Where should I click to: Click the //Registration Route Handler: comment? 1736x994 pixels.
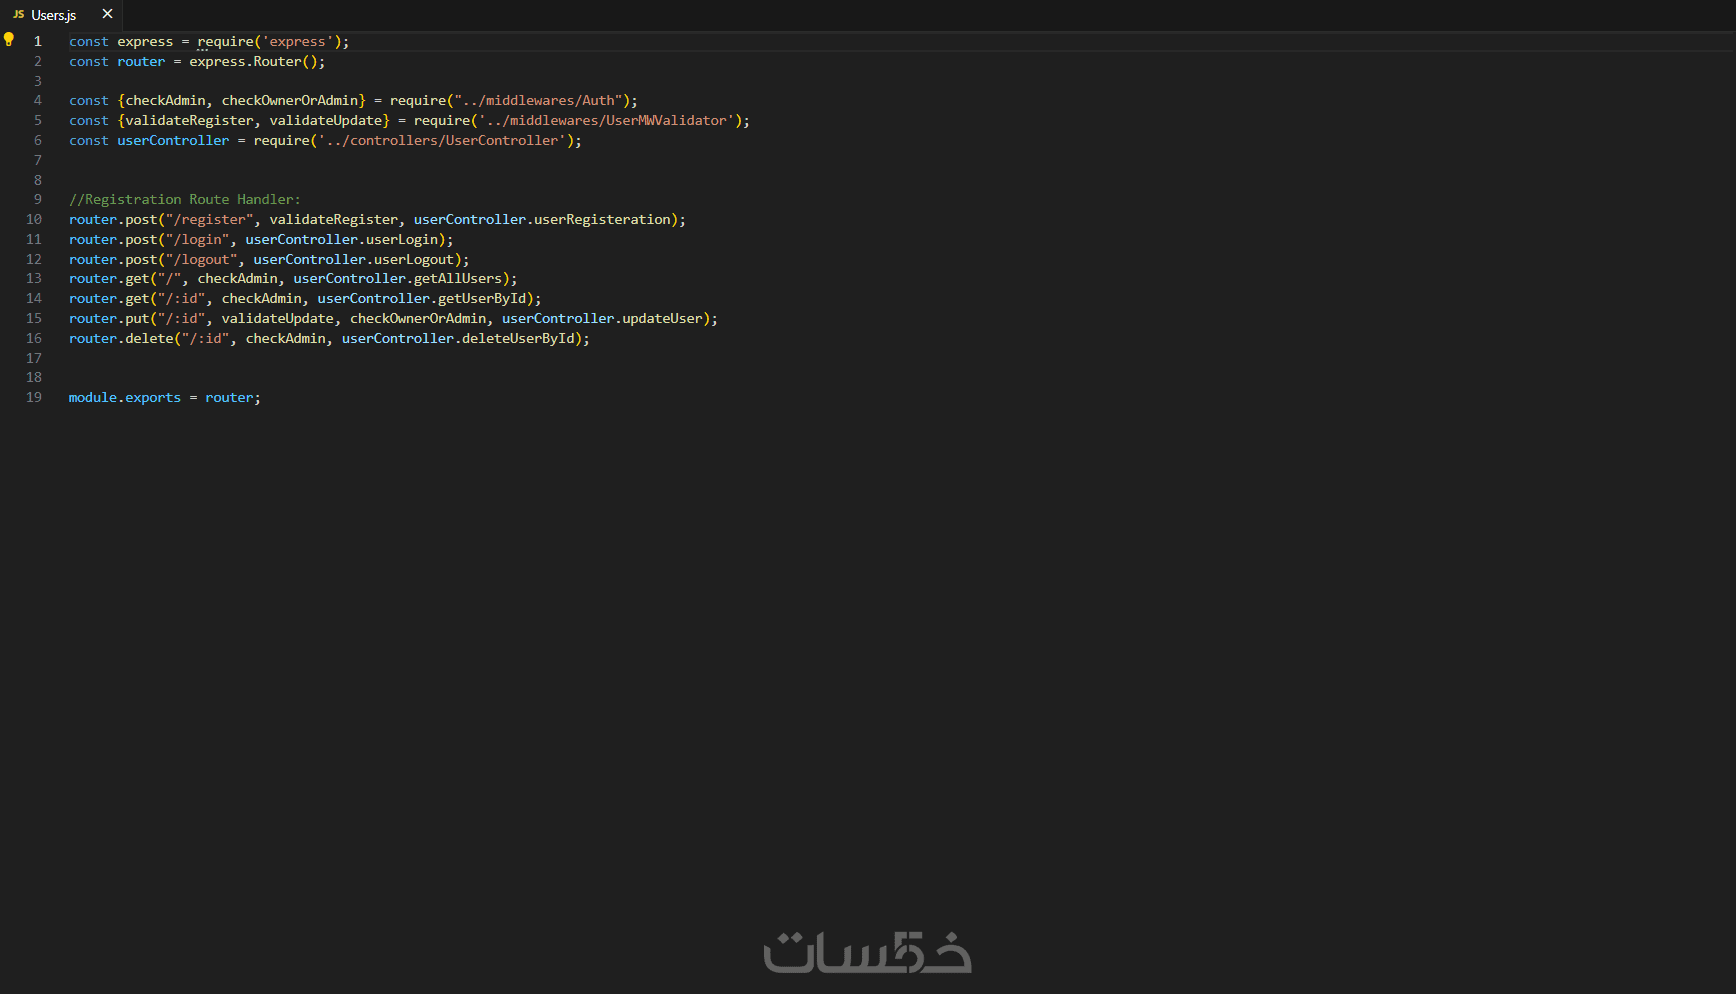coord(185,200)
